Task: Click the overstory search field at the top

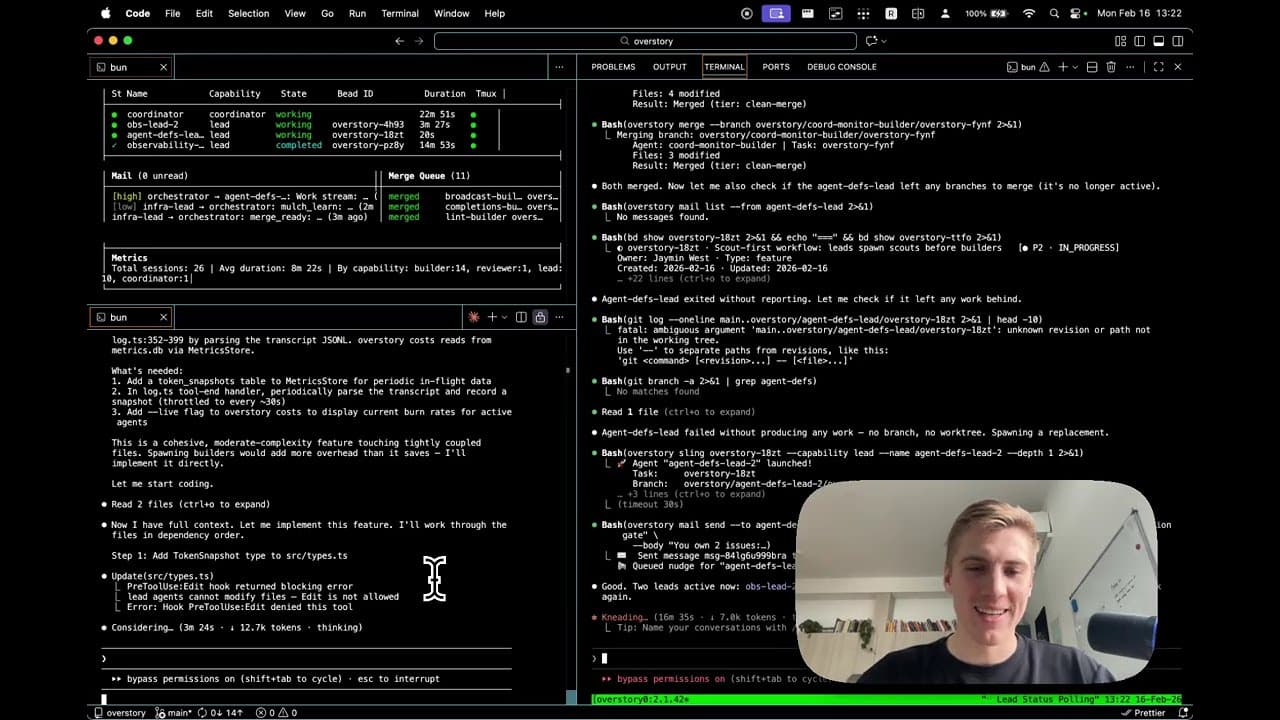Action: 645,41
